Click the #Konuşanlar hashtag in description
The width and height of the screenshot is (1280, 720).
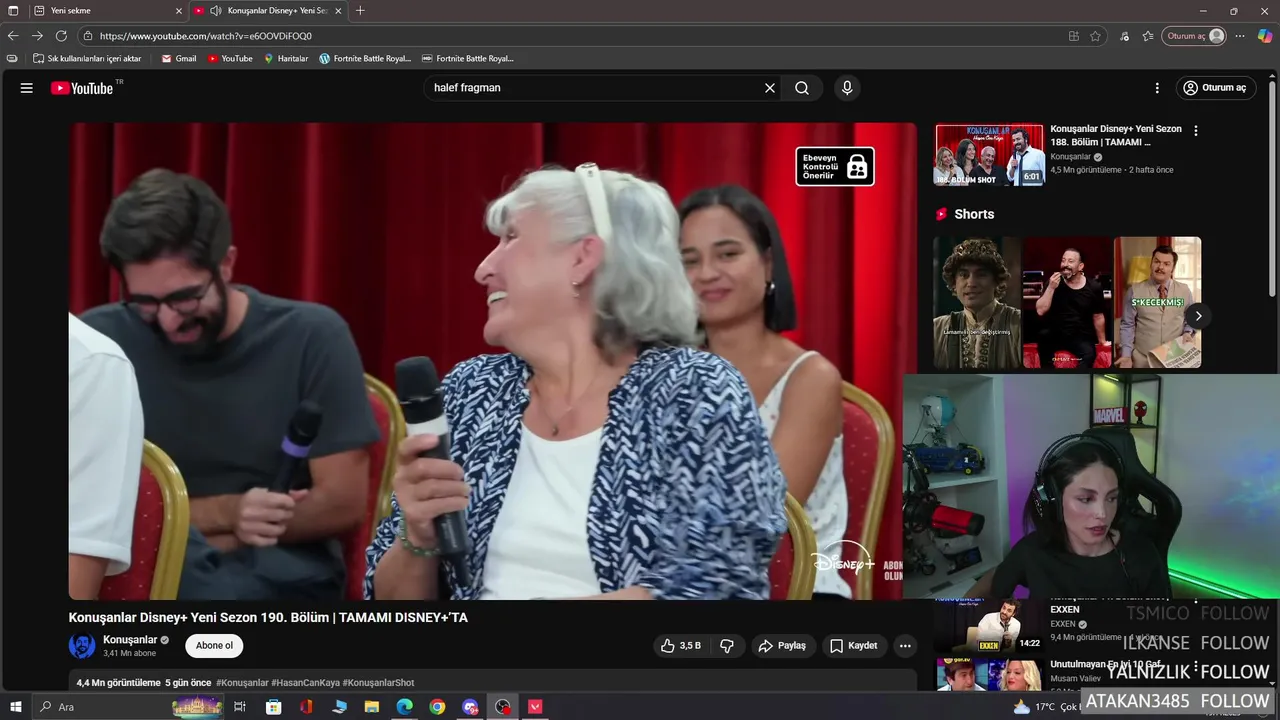point(242,683)
